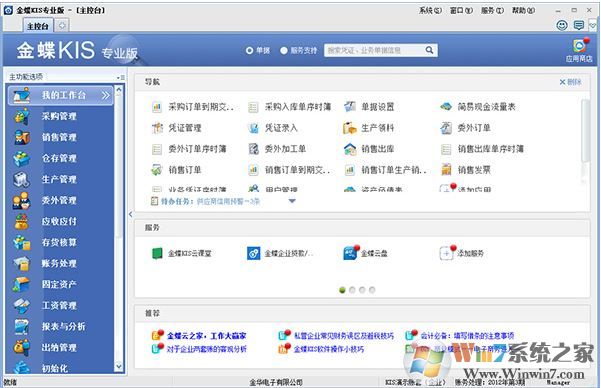
Task: Collapse the left sidebar with arrow handle
Action: coord(130,214)
